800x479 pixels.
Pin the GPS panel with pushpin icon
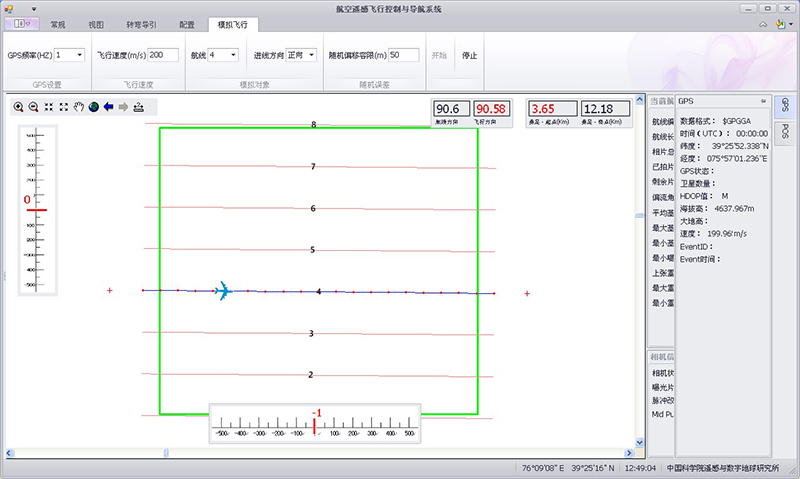pyautogui.click(x=764, y=102)
